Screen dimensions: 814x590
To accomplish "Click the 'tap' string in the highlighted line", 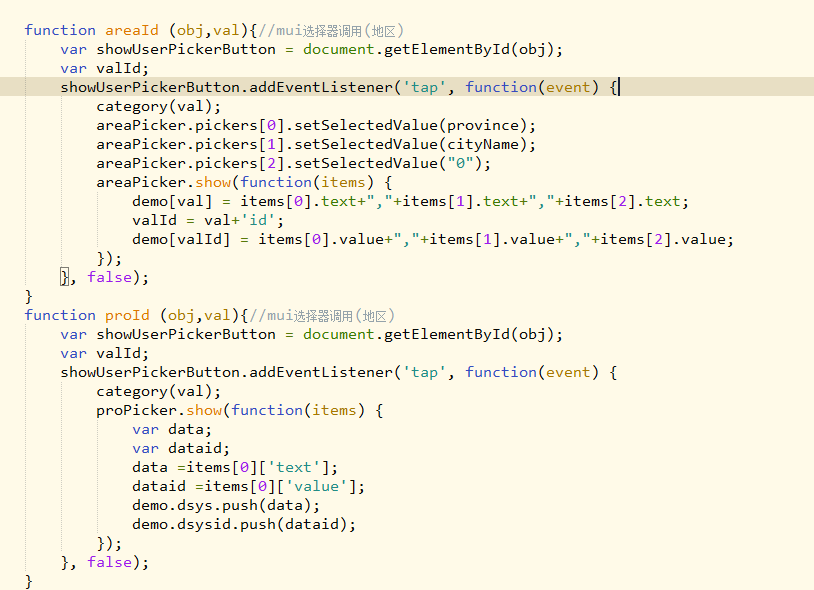I will pos(424,87).
